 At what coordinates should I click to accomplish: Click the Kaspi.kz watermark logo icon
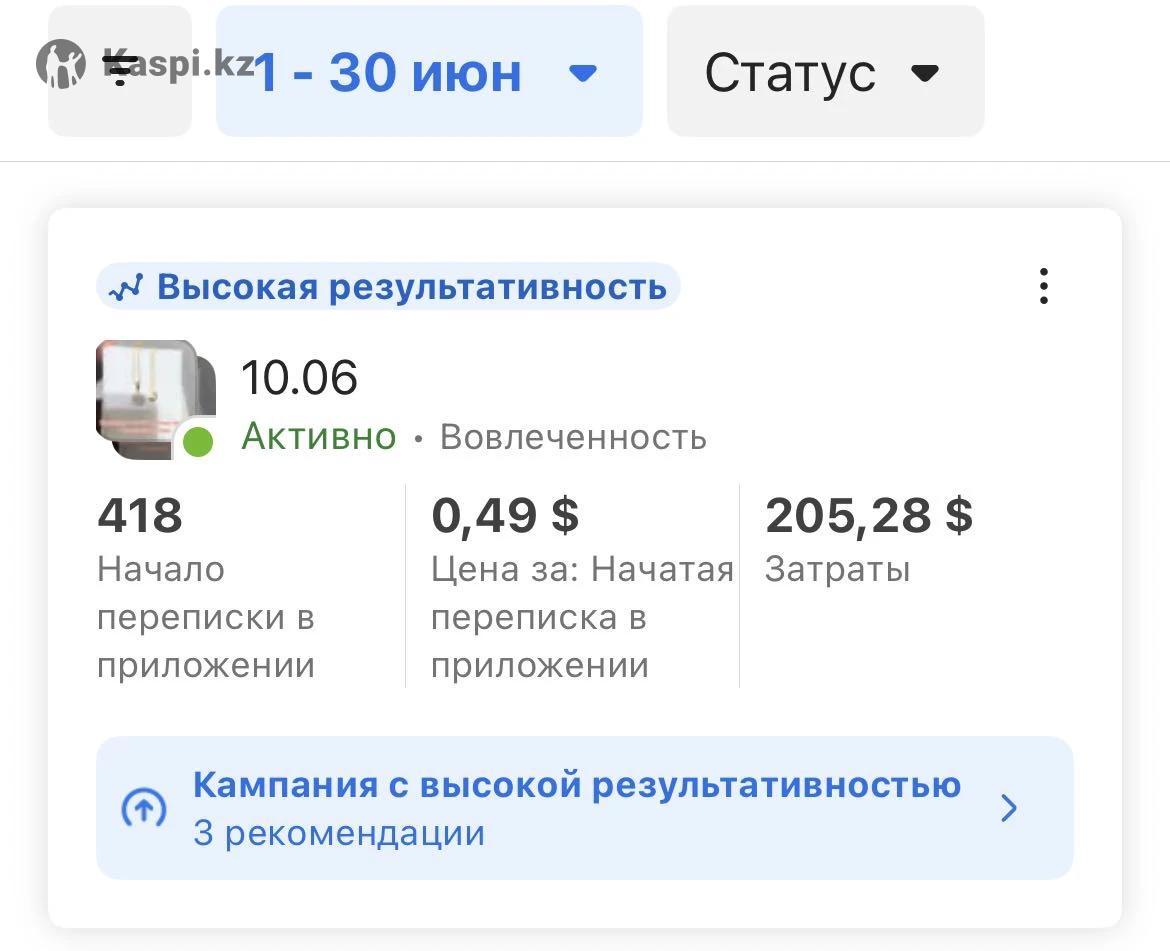[60, 63]
